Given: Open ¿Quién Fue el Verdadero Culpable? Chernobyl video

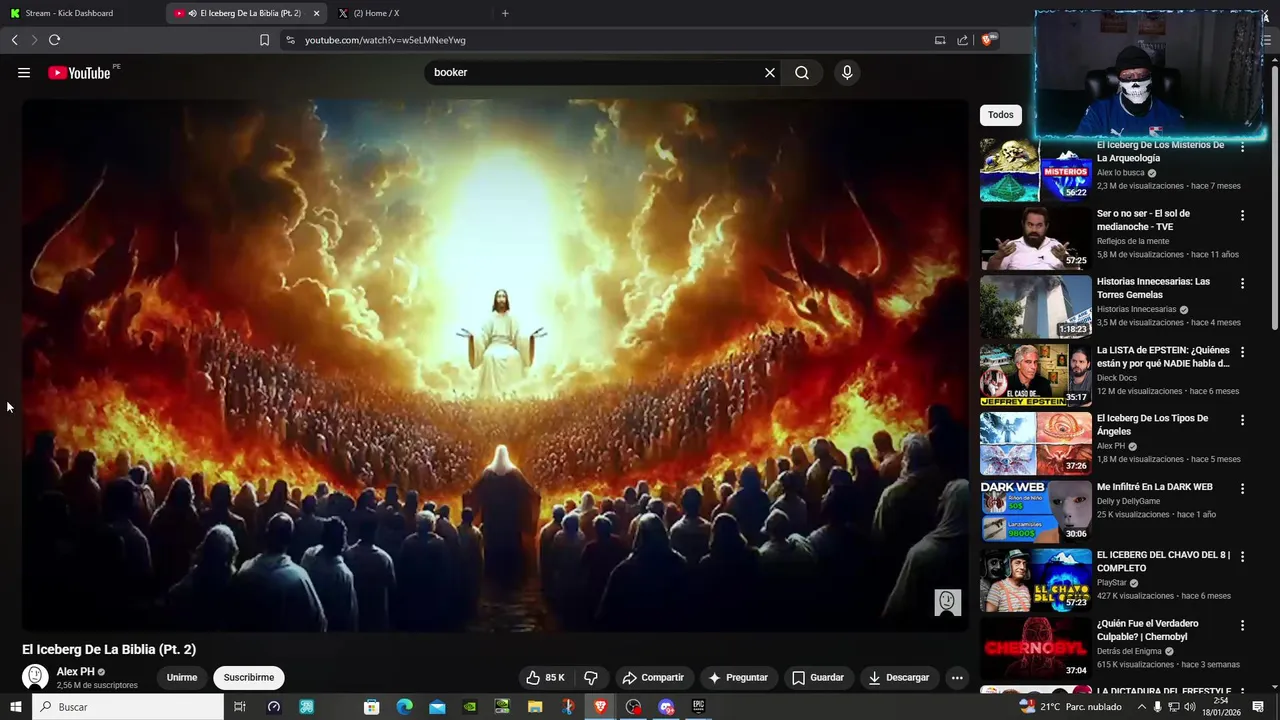Looking at the screenshot, I should pyautogui.click(x=1147, y=630).
